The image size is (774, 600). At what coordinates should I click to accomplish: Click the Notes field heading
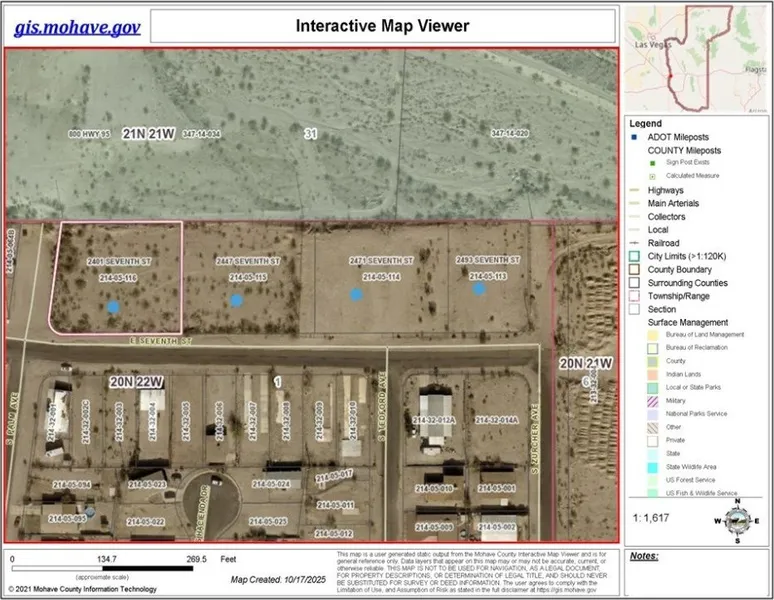(644, 555)
